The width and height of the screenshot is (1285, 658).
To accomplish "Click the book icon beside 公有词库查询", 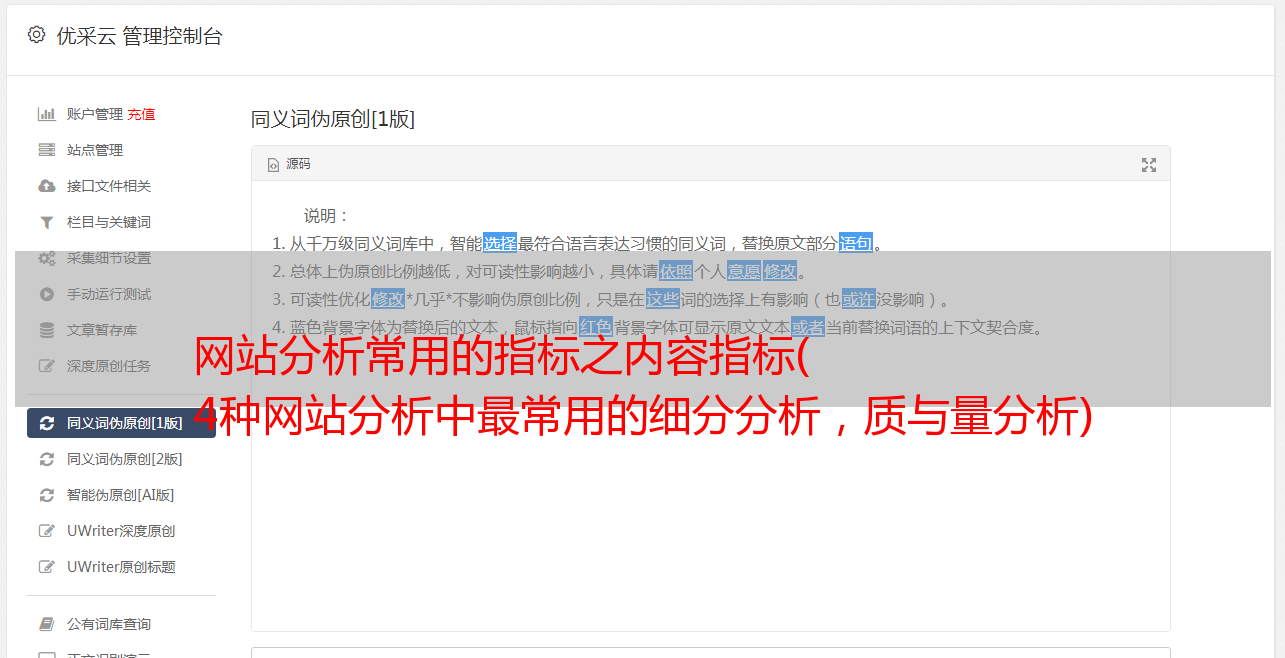I will (x=46, y=624).
